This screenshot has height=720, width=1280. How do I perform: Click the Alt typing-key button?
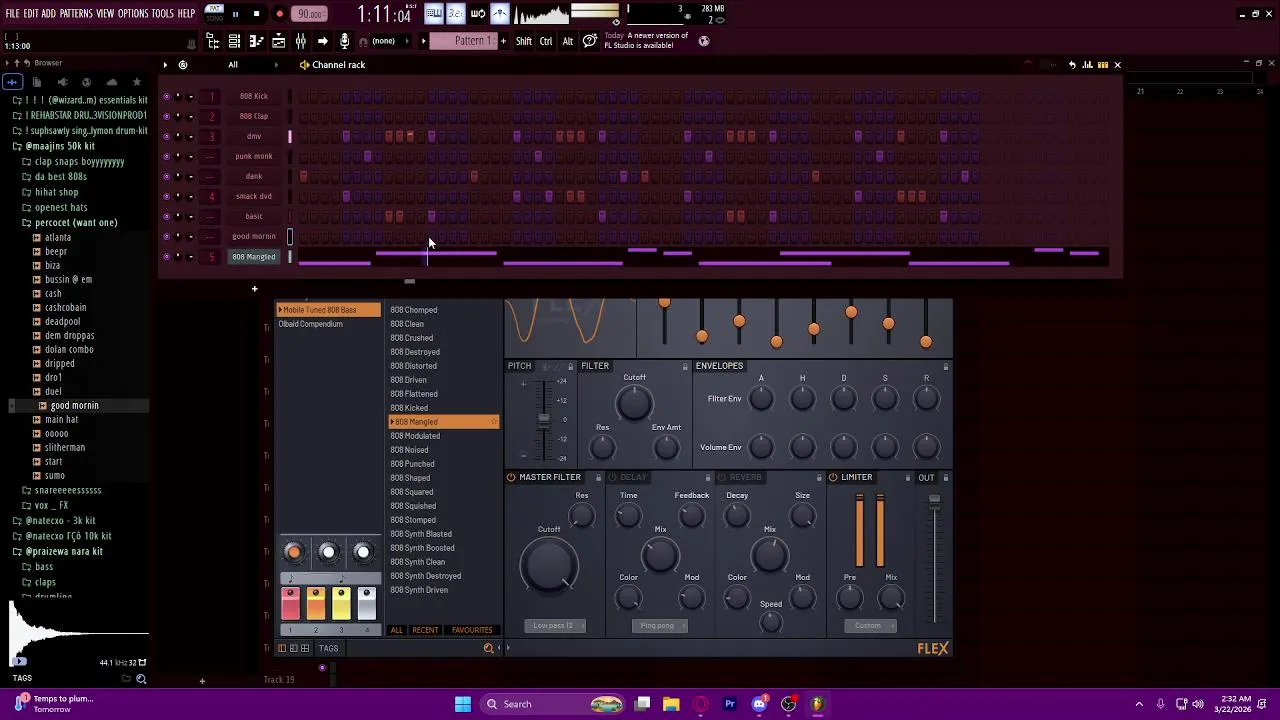[568, 41]
